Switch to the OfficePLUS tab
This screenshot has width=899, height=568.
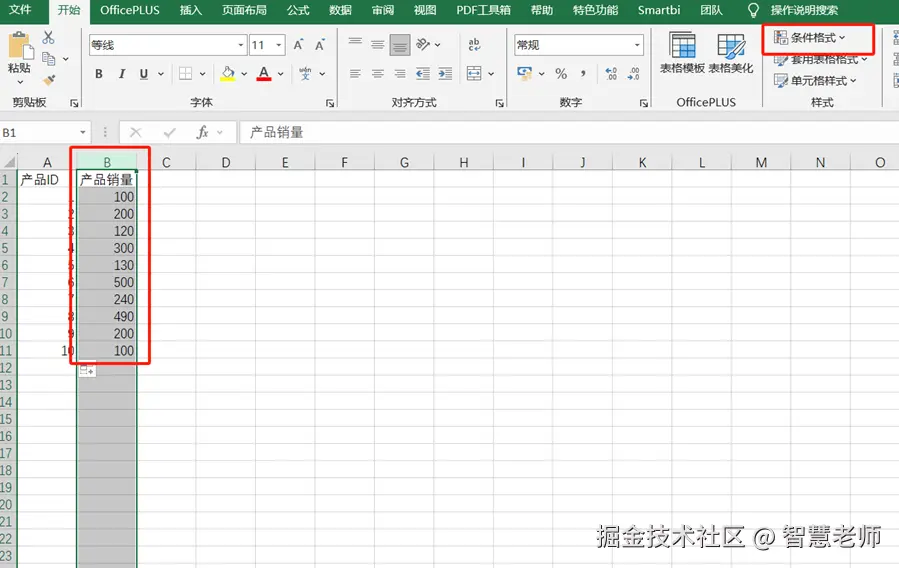click(x=130, y=10)
